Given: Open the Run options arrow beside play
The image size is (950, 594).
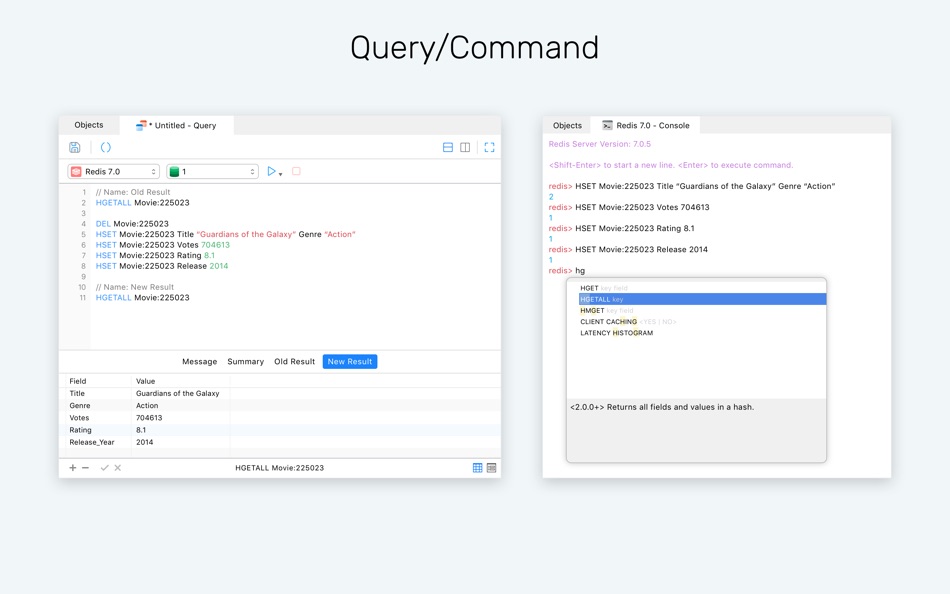Looking at the screenshot, I should point(281,175).
